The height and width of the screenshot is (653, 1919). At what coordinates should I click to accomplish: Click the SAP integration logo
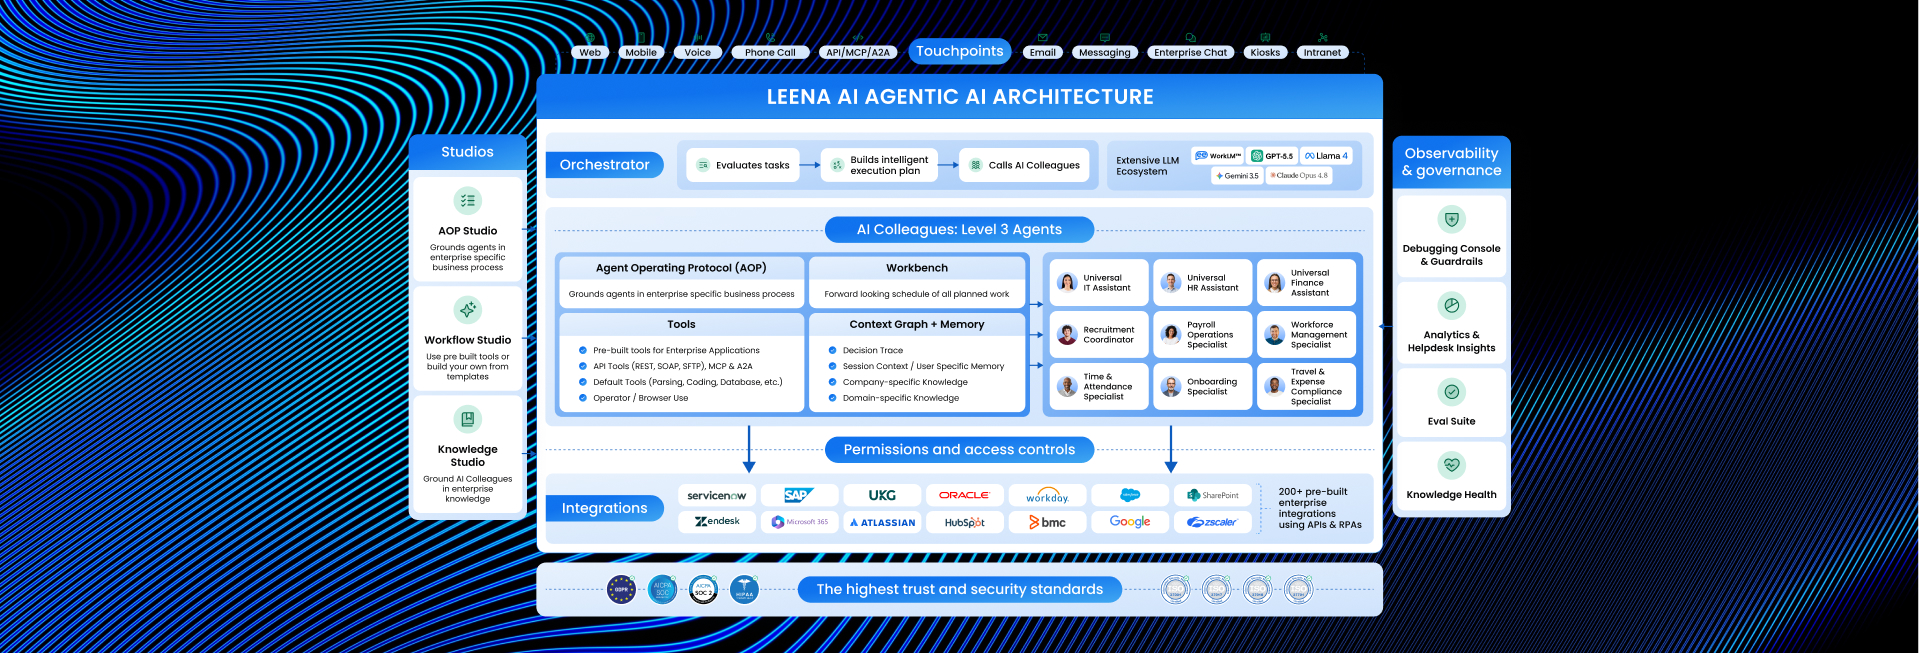pos(798,495)
